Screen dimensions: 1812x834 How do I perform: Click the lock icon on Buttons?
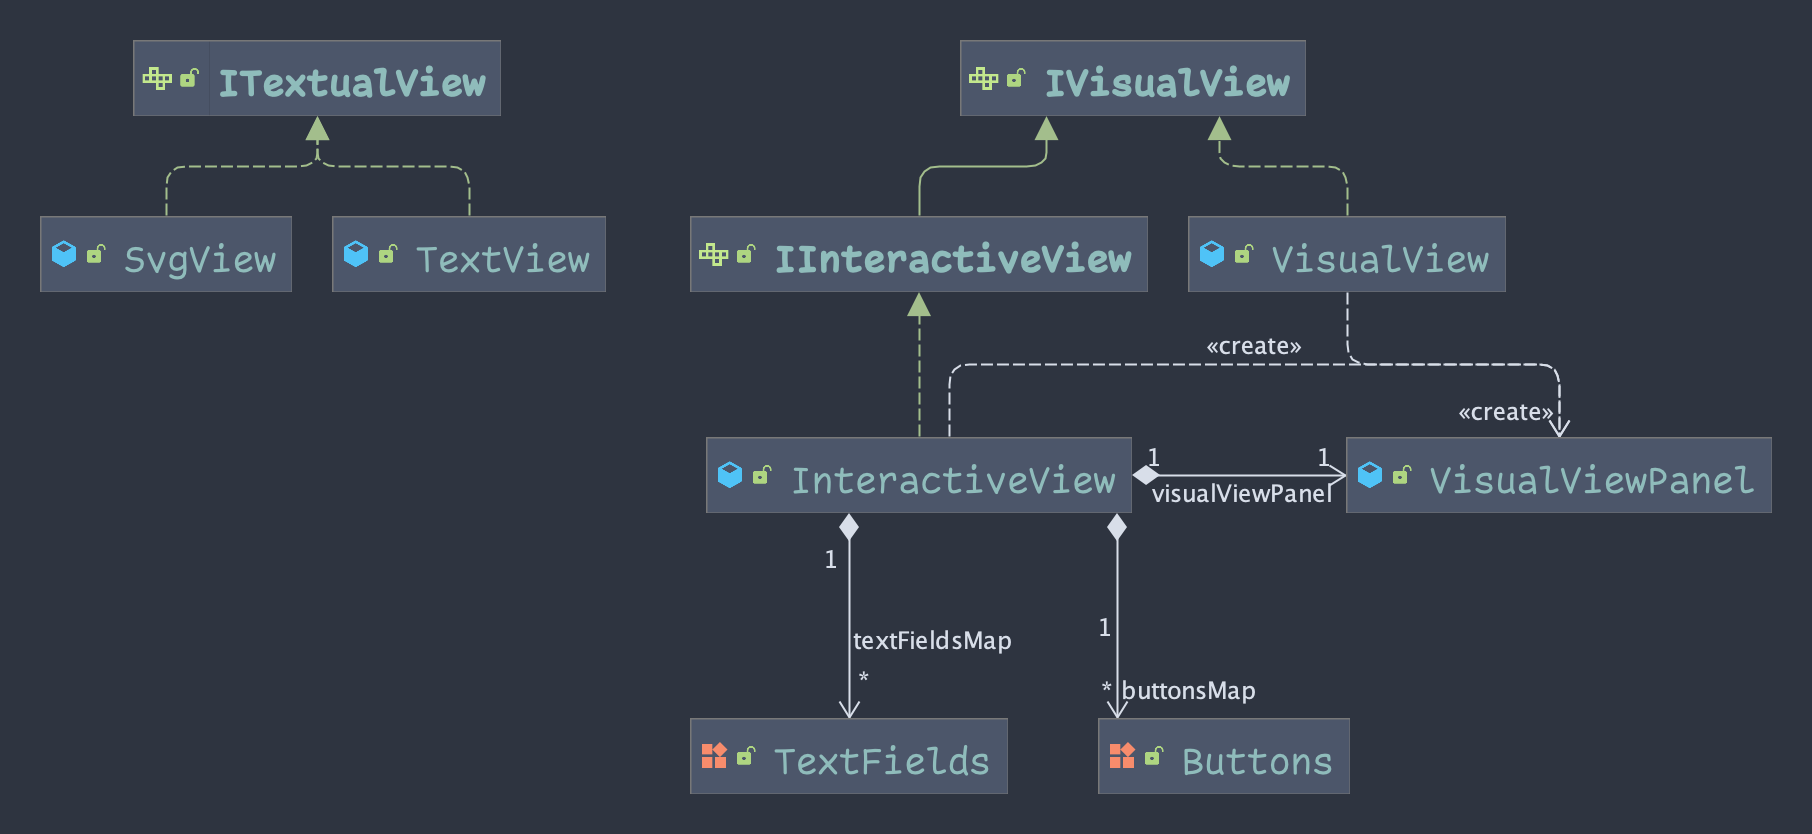(x=1154, y=756)
